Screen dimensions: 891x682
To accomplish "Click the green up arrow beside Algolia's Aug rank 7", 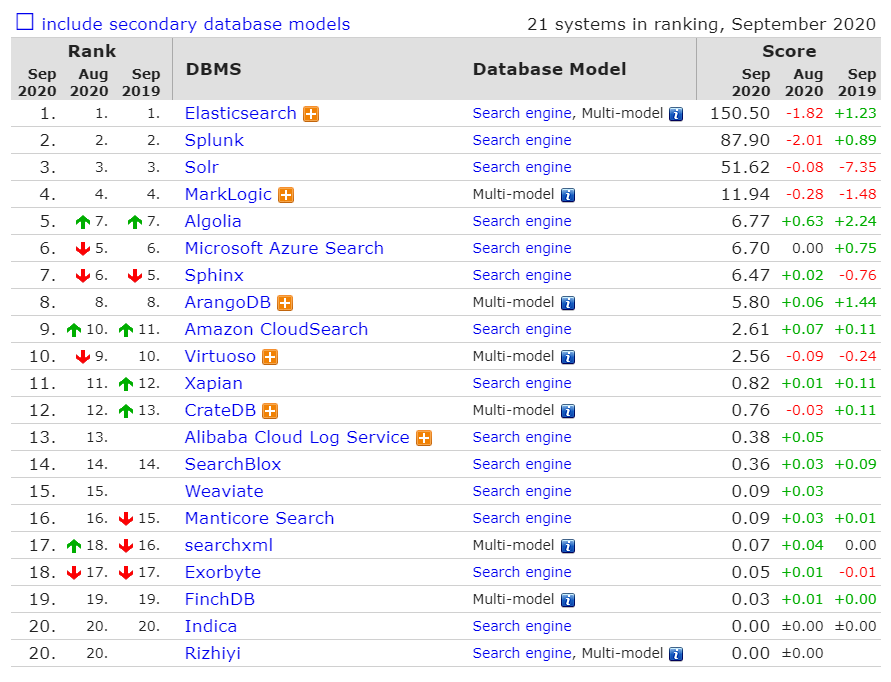I will [x=83, y=222].
